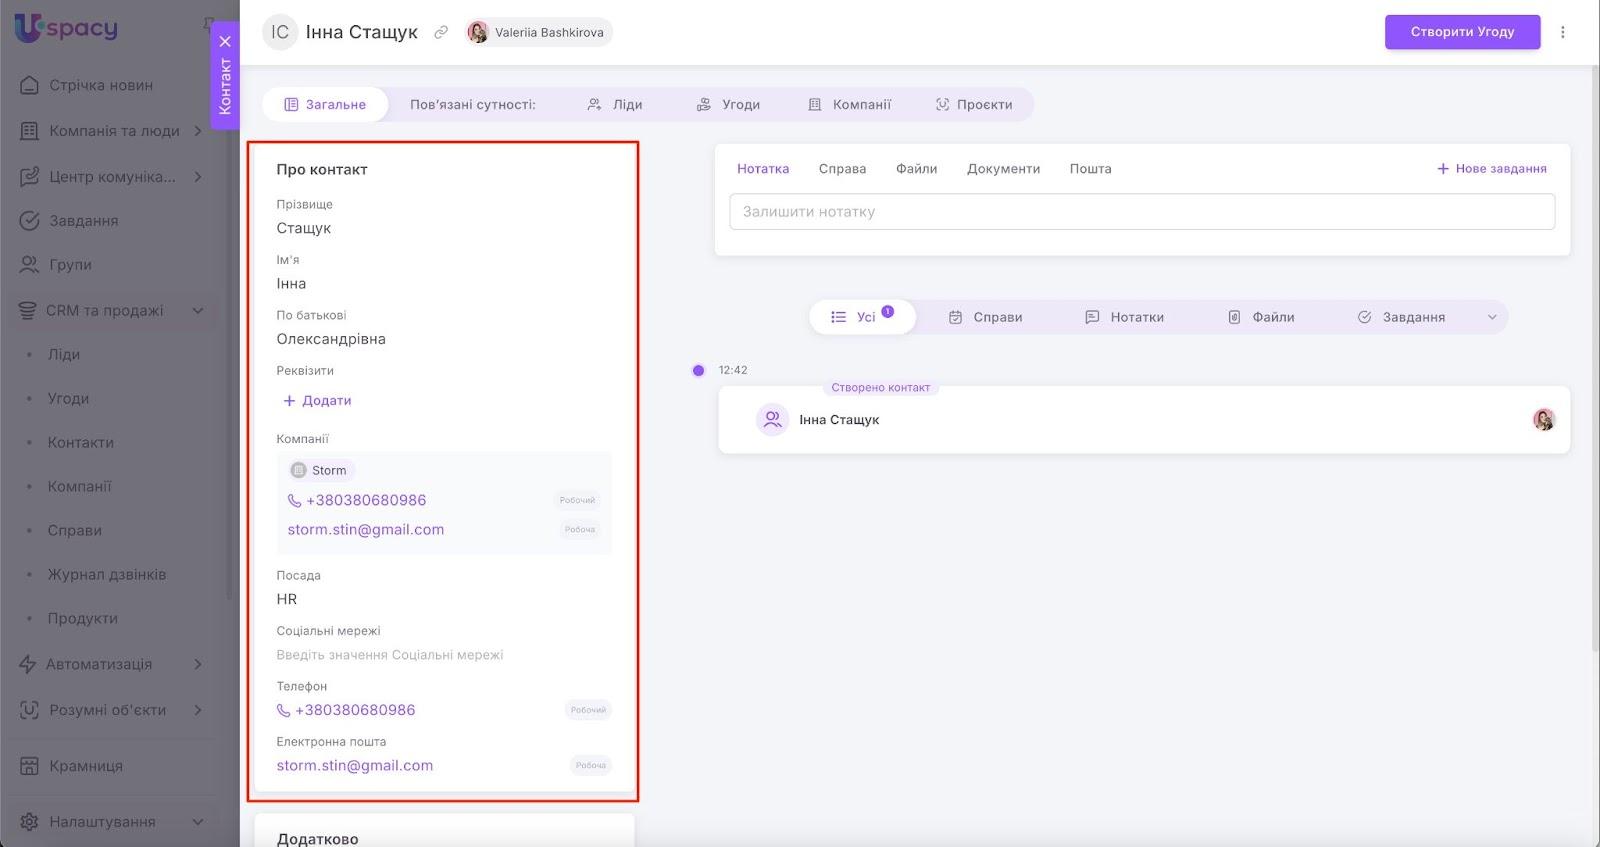1600x847 pixels.
Task: Click the contact icon in Створено контакт card
Action: pyautogui.click(x=772, y=420)
